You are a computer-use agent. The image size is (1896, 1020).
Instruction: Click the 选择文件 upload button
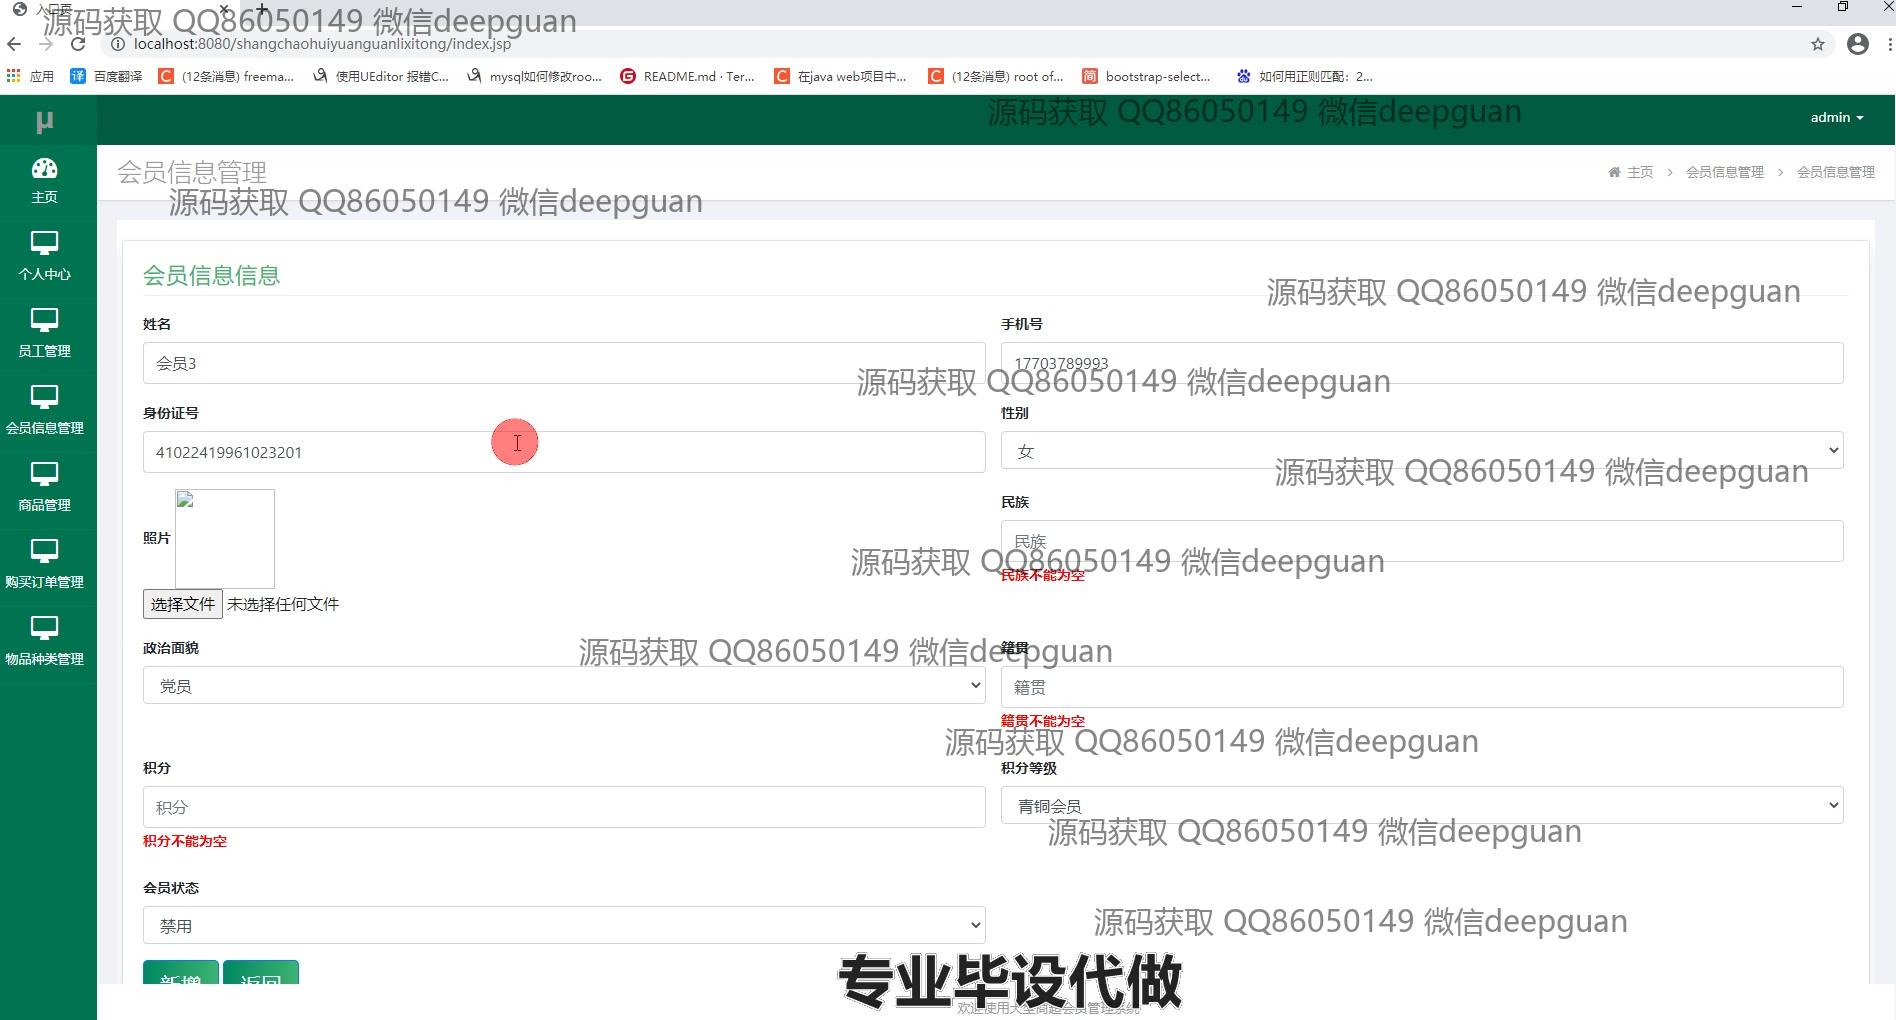[x=182, y=604]
